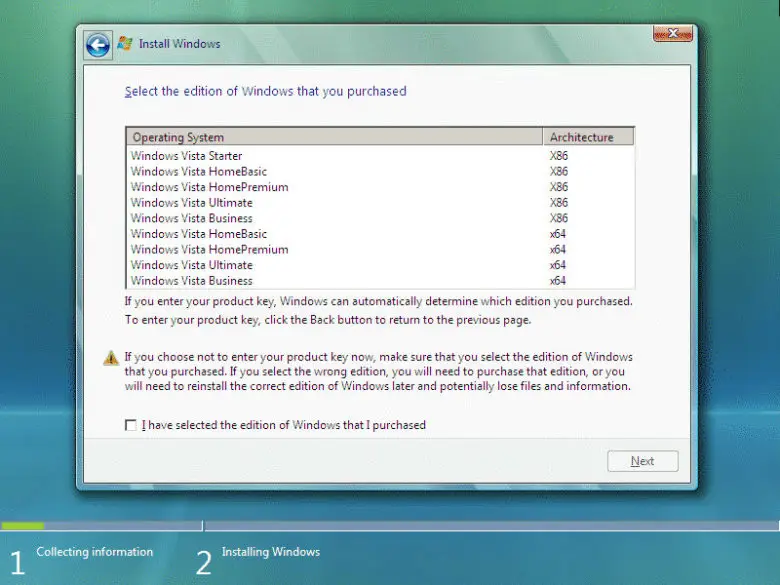The height and width of the screenshot is (585, 780).
Task: Click the 'Collecting information' step label
Action: pyautogui.click(x=94, y=552)
